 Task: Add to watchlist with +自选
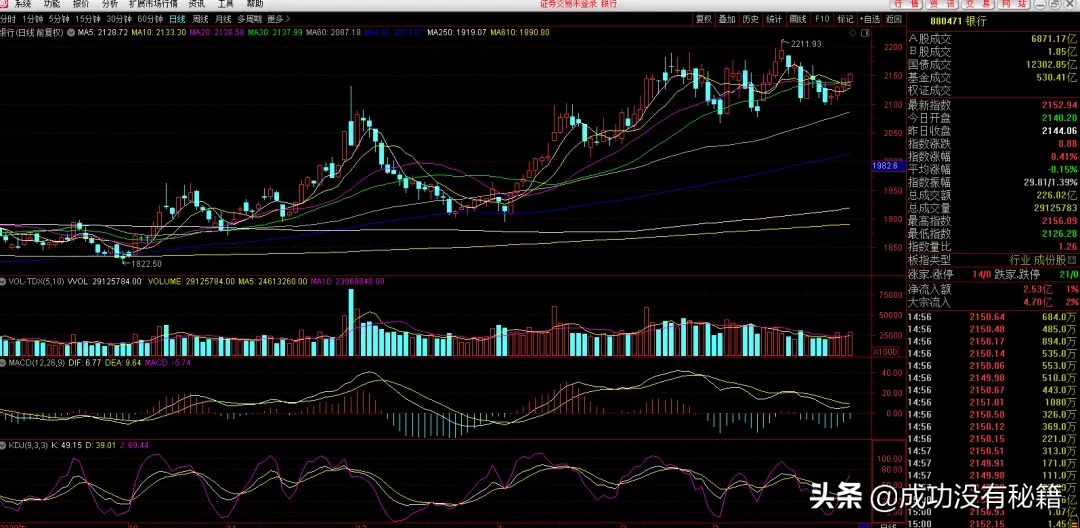pos(869,19)
